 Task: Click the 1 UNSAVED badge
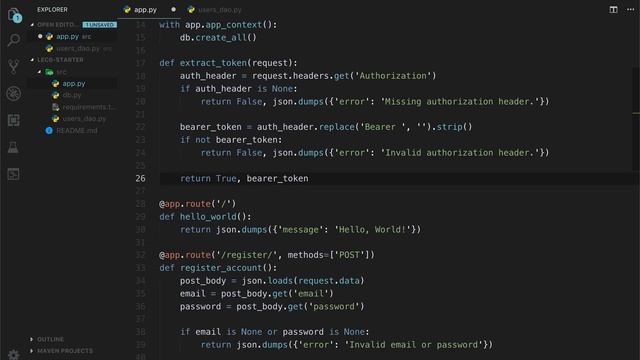click(100, 25)
